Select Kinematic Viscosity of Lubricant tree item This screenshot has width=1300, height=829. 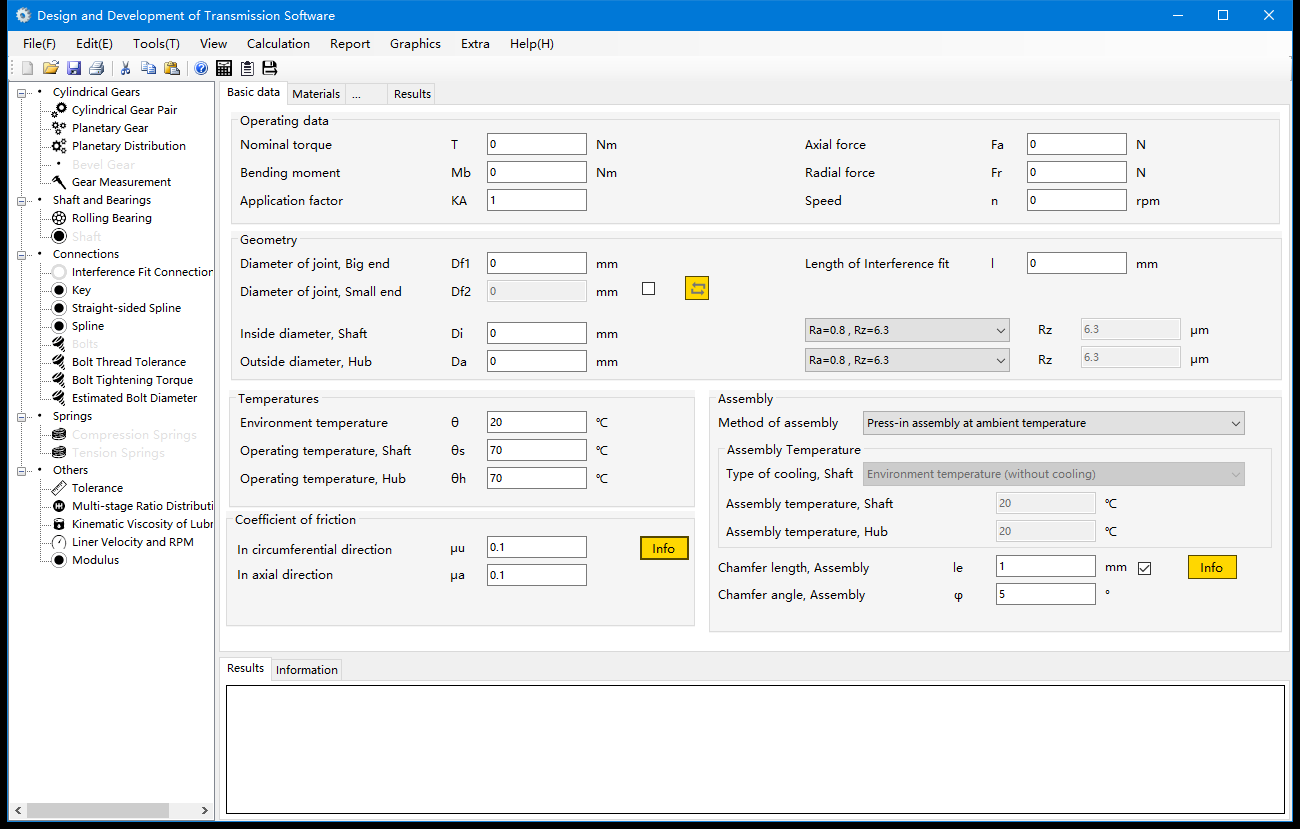pyautogui.click(x=142, y=524)
